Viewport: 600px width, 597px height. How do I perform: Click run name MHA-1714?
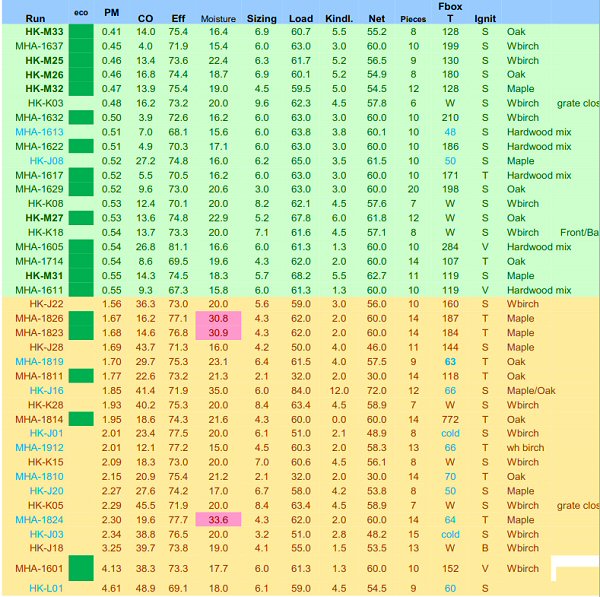(39, 261)
